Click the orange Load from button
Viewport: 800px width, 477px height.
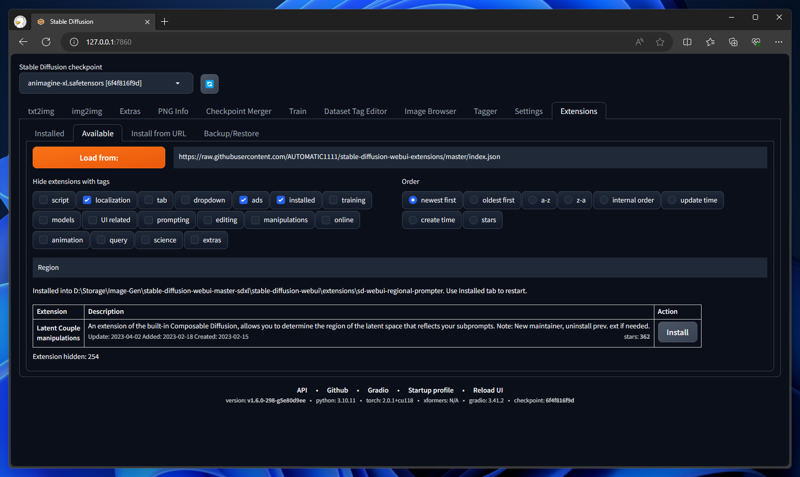point(99,158)
